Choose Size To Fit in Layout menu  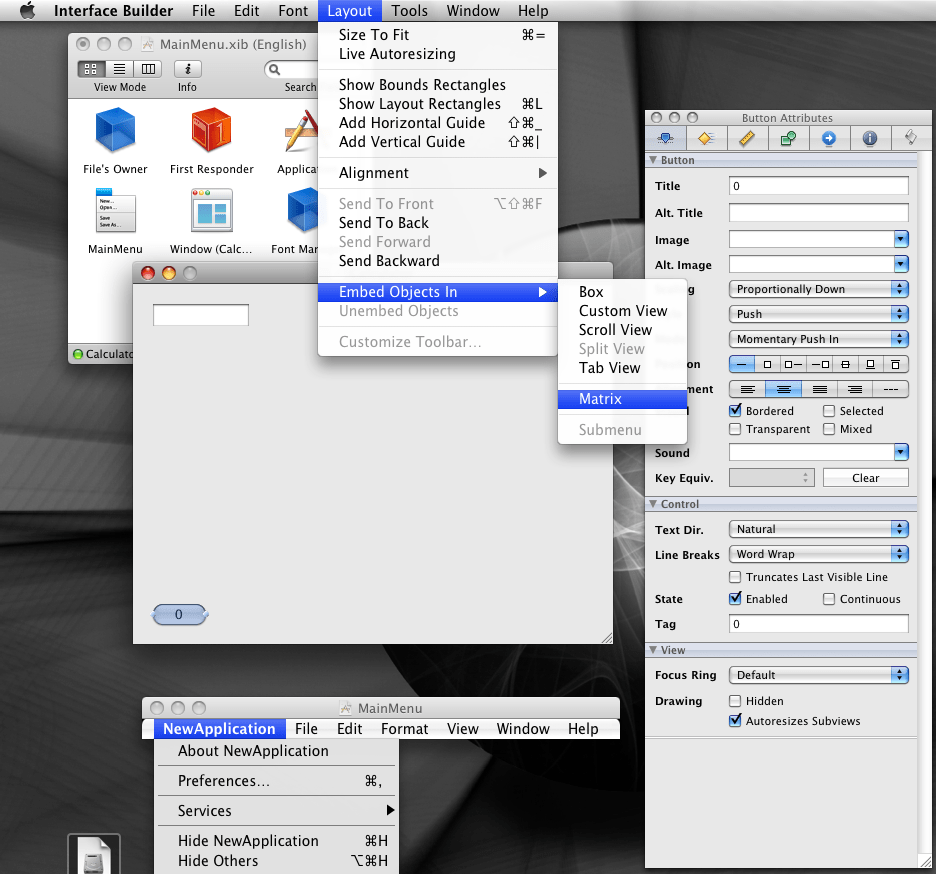(438, 35)
